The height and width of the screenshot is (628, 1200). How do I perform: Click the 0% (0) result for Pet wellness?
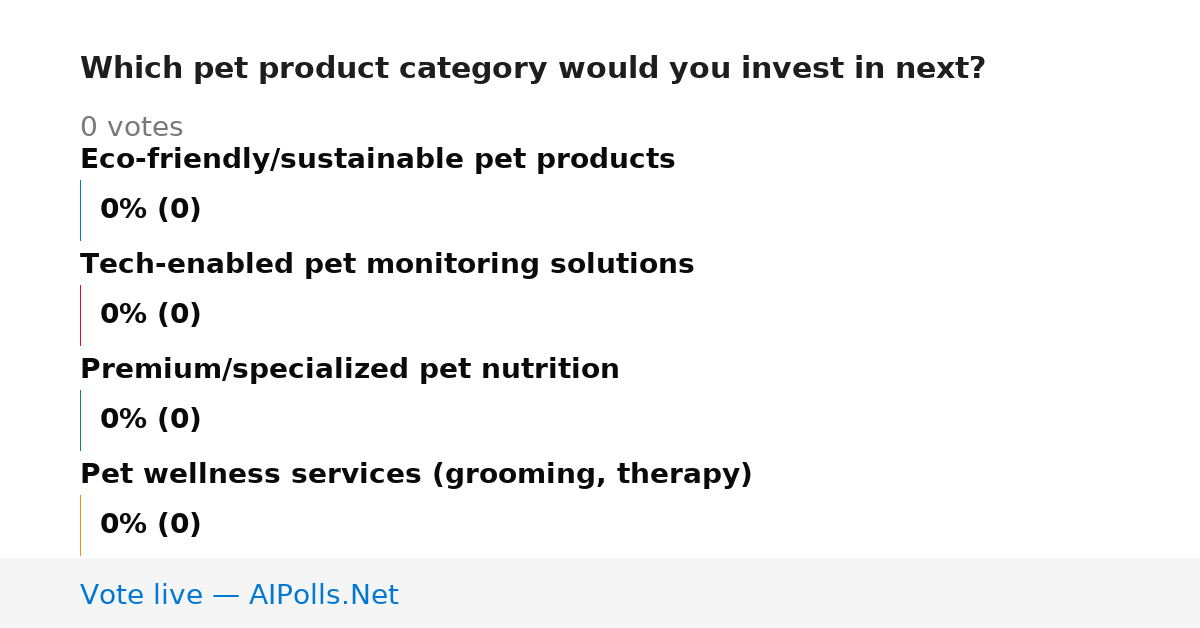click(x=151, y=525)
